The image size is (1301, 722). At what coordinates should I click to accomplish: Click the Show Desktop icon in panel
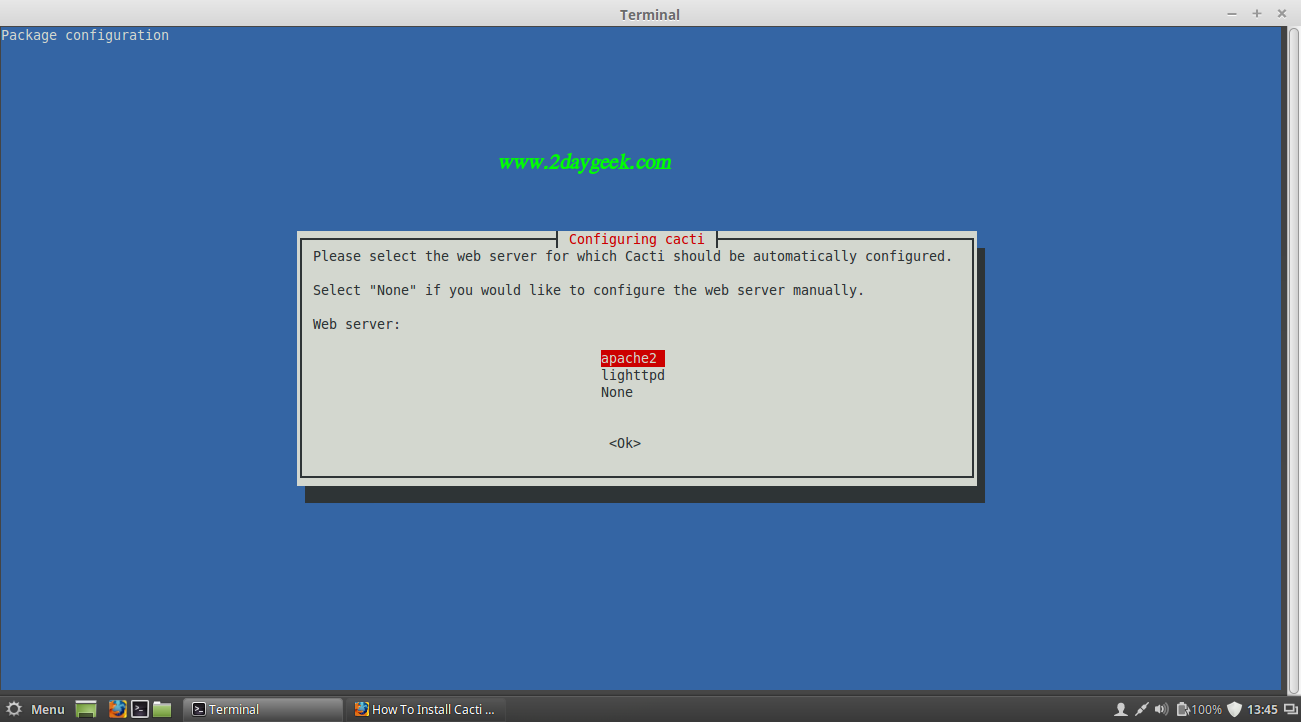[86, 709]
